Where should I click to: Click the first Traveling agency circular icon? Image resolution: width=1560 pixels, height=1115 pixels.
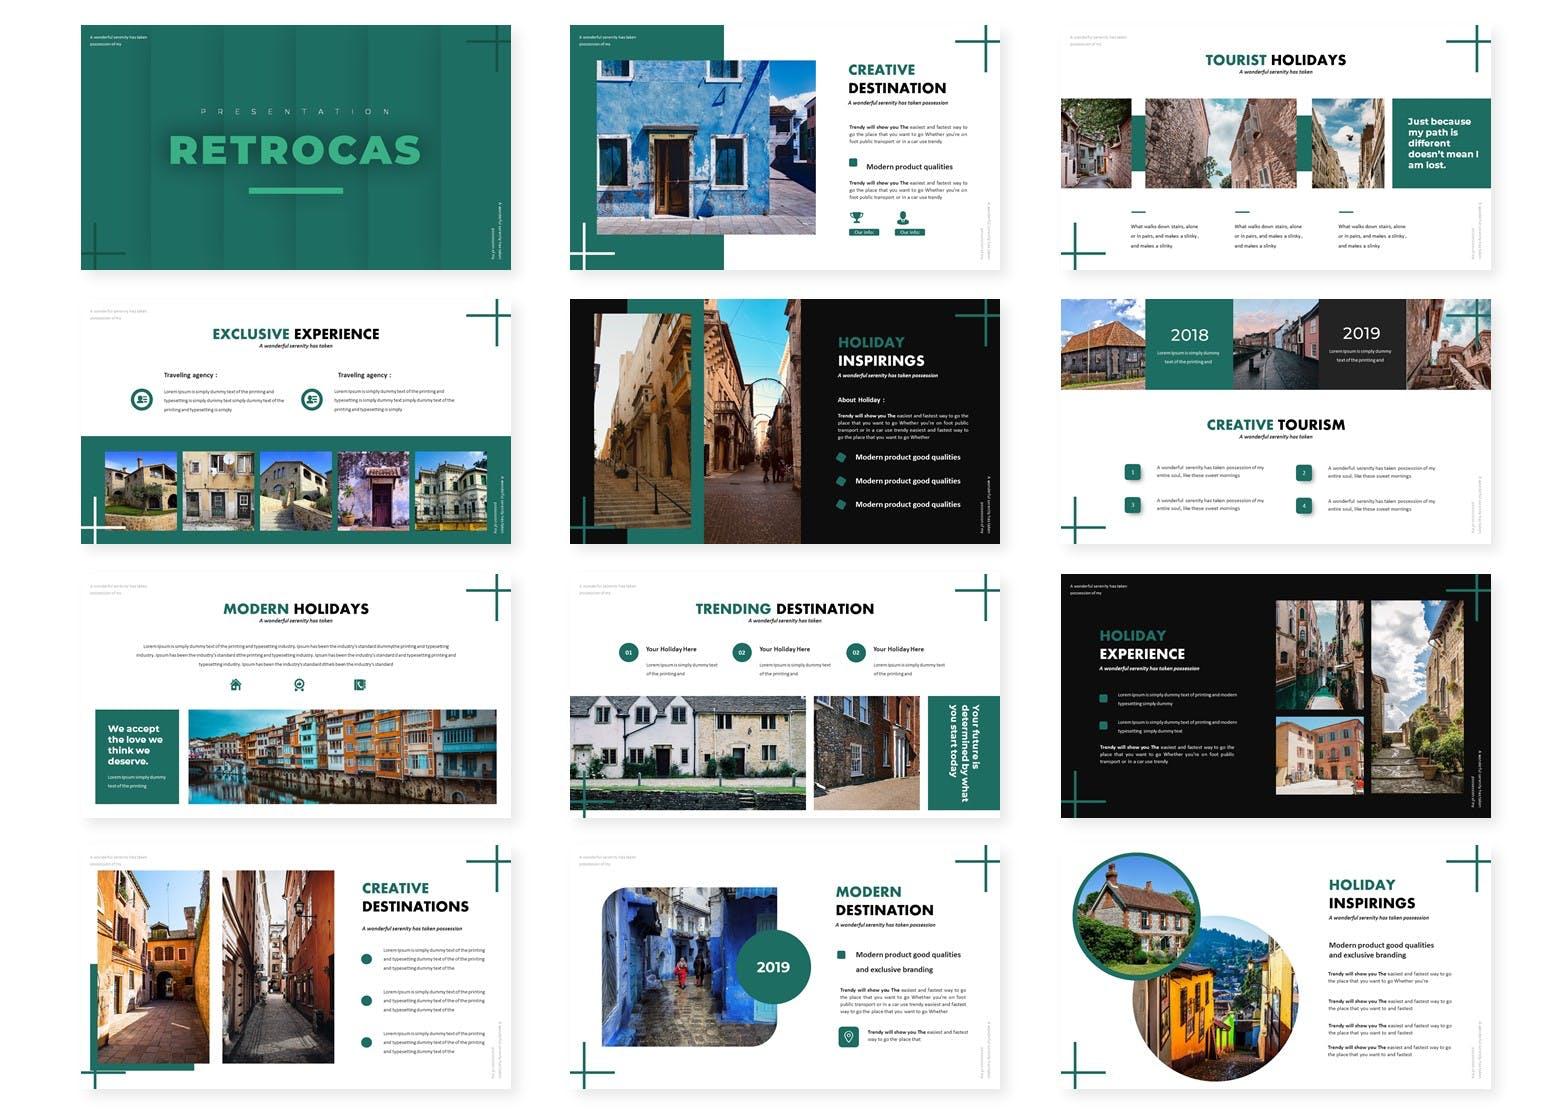click(x=142, y=399)
